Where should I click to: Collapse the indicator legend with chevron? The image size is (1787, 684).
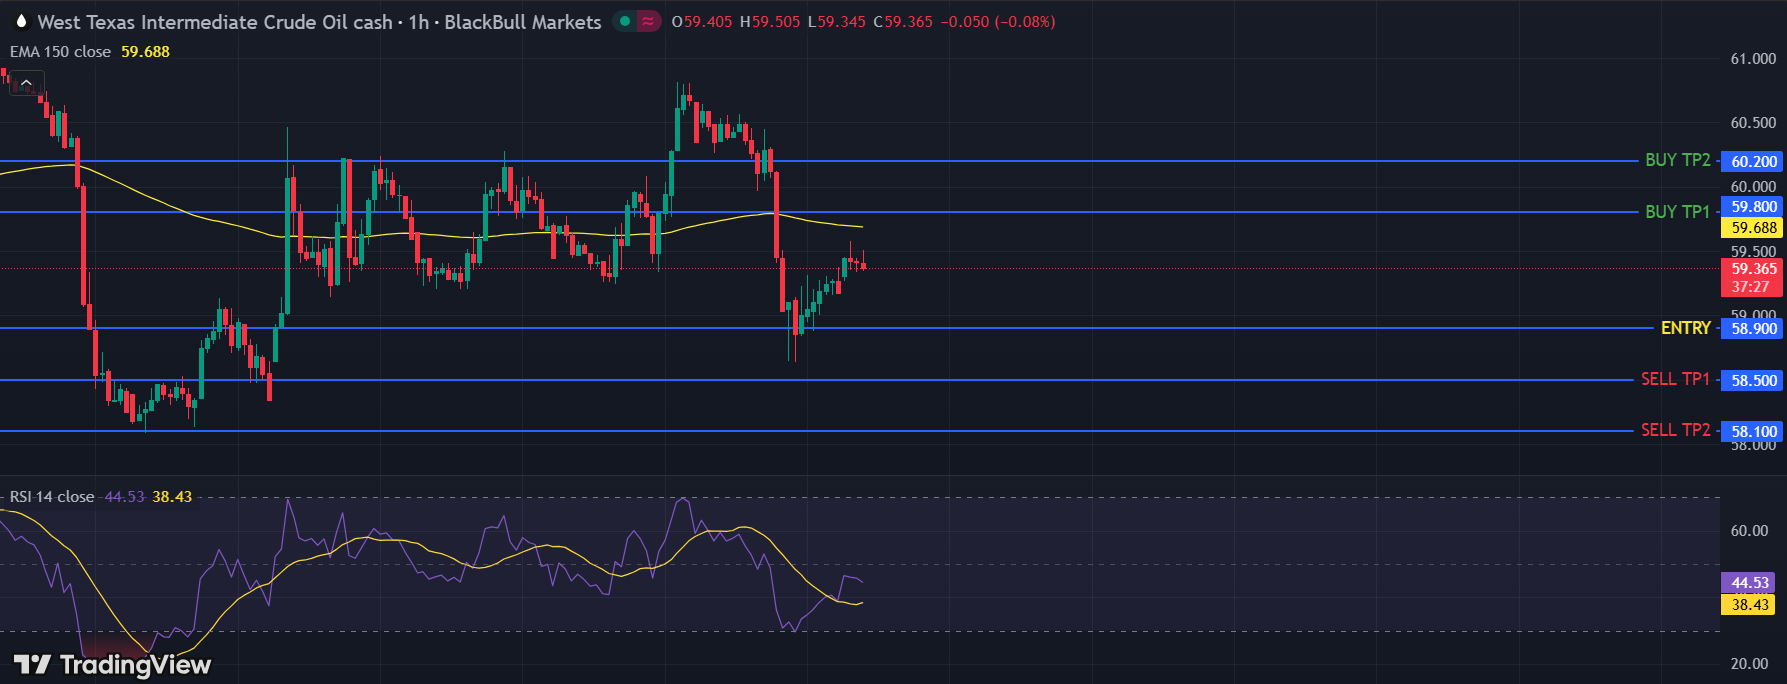pyautogui.click(x=26, y=83)
